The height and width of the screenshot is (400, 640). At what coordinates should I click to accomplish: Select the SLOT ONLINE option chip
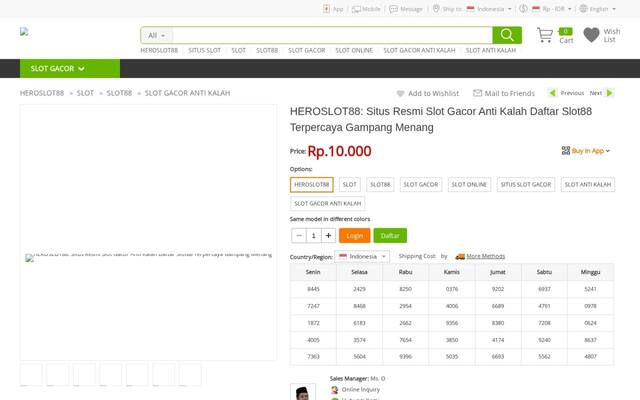pos(469,184)
